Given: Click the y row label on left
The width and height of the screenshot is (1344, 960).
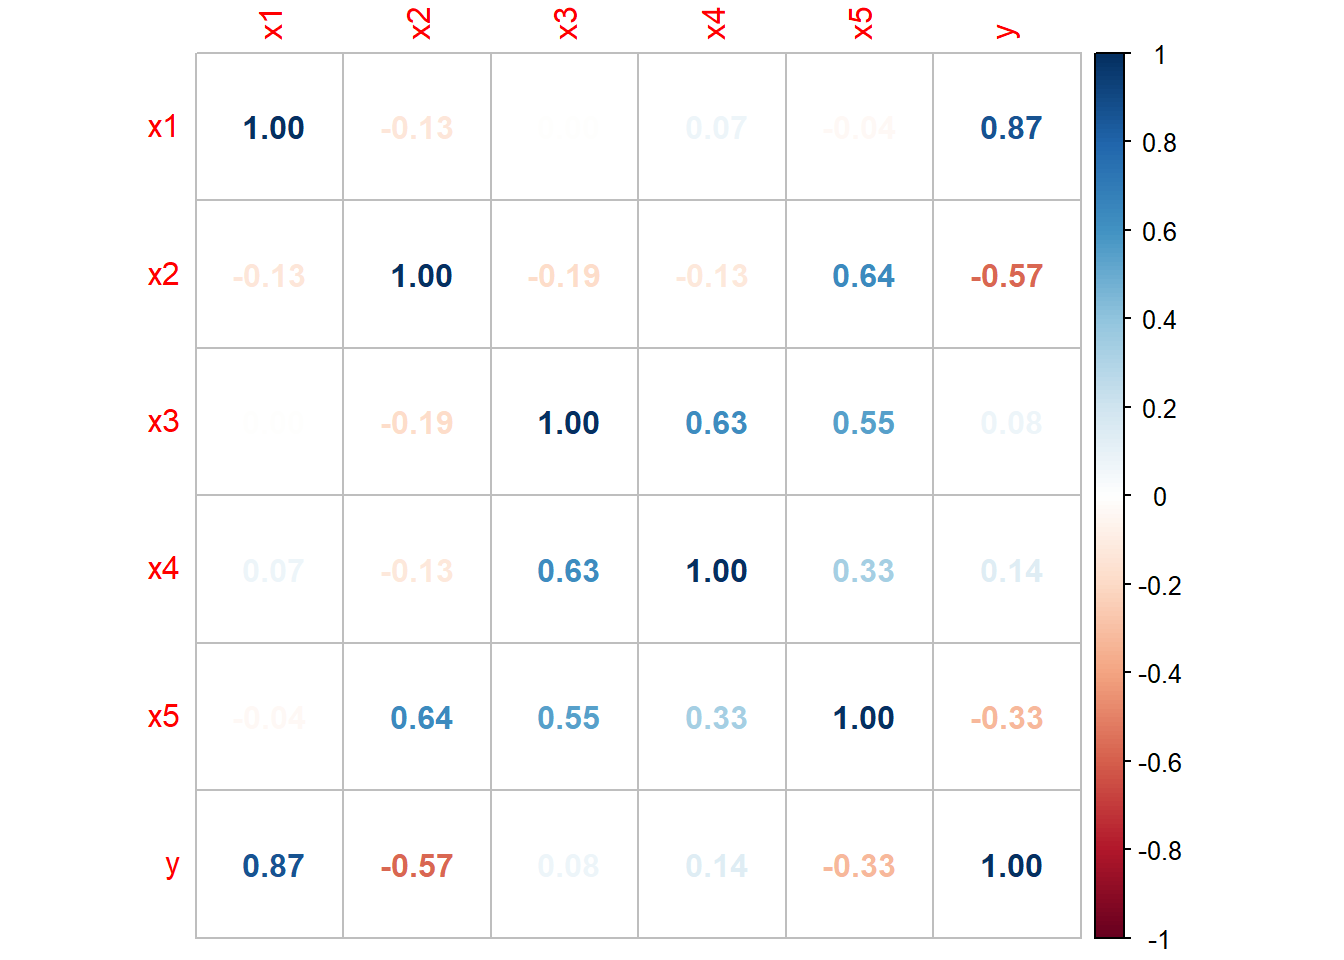Looking at the screenshot, I should pyautogui.click(x=172, y=864).
